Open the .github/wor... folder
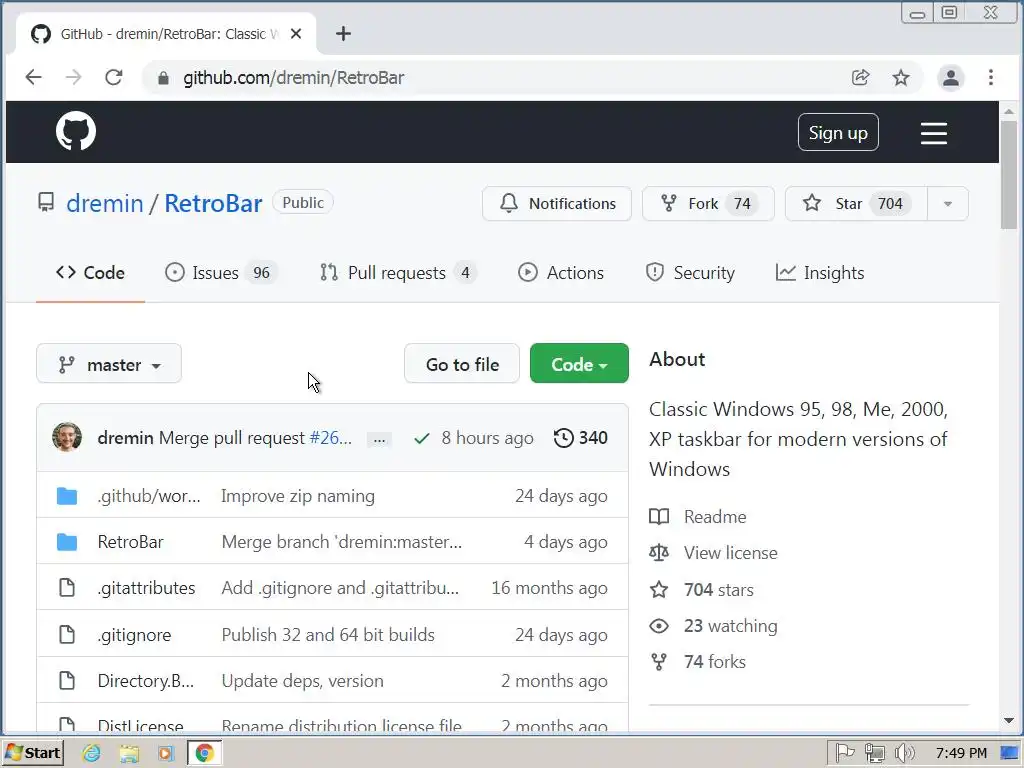This screenshot has width=1024, height=768. (149, 496)
